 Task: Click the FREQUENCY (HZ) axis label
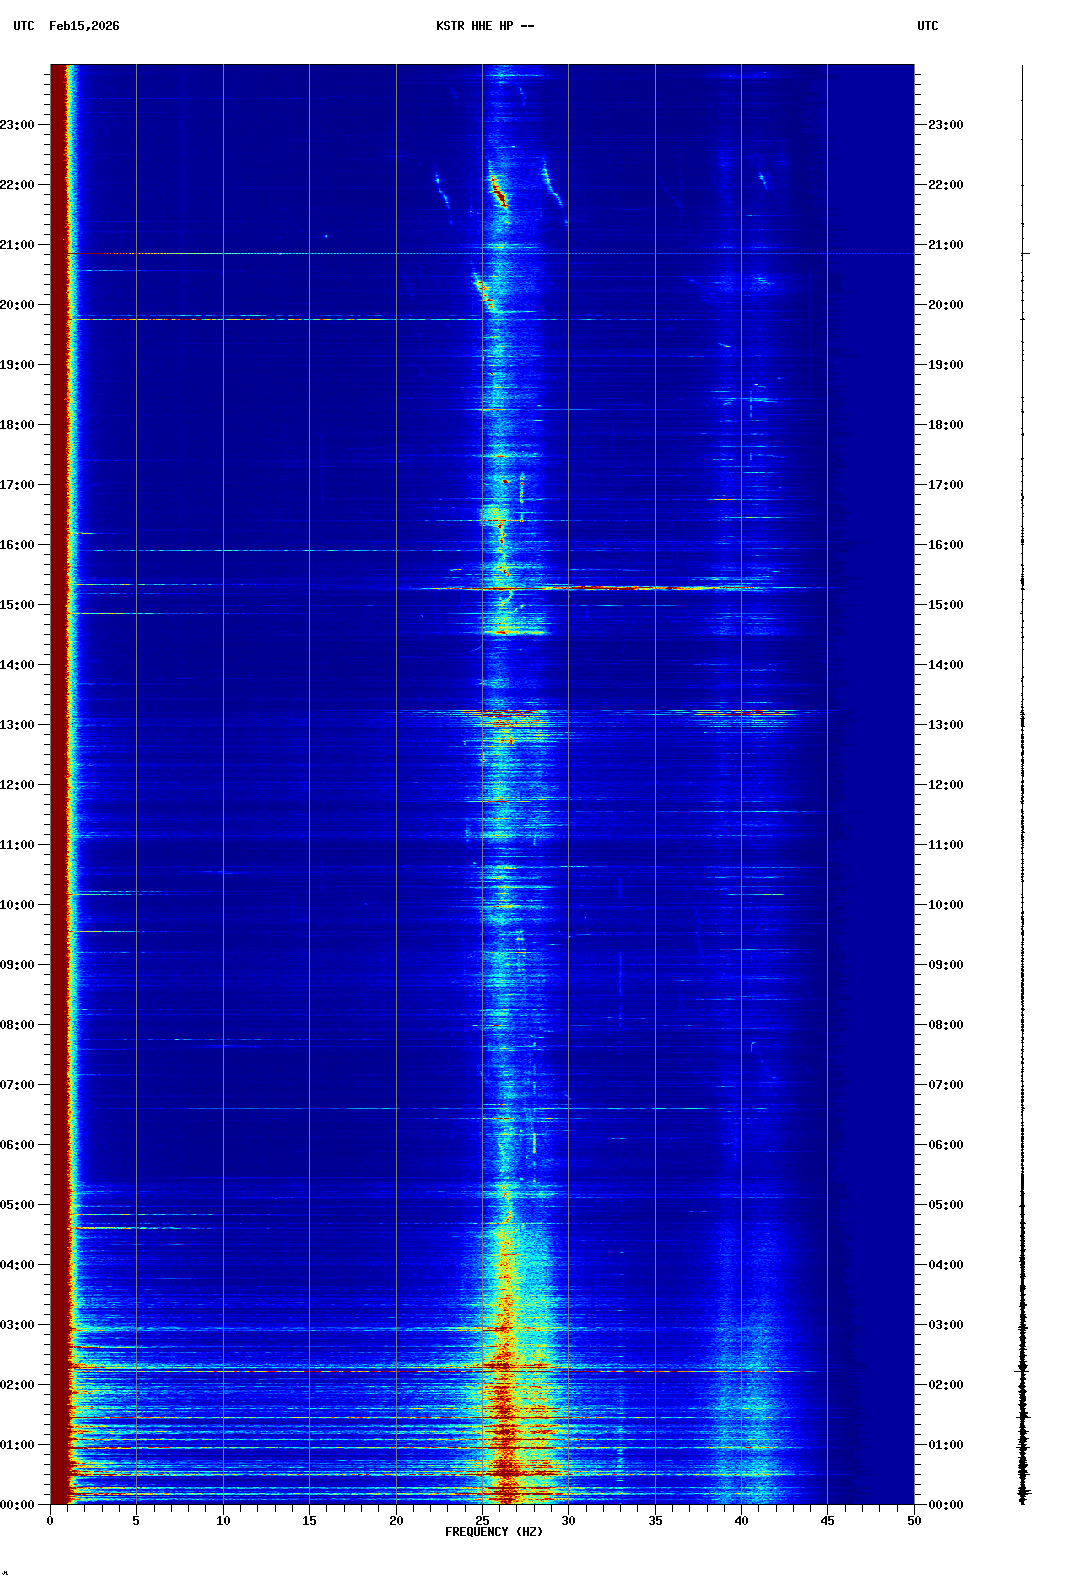494,1532
